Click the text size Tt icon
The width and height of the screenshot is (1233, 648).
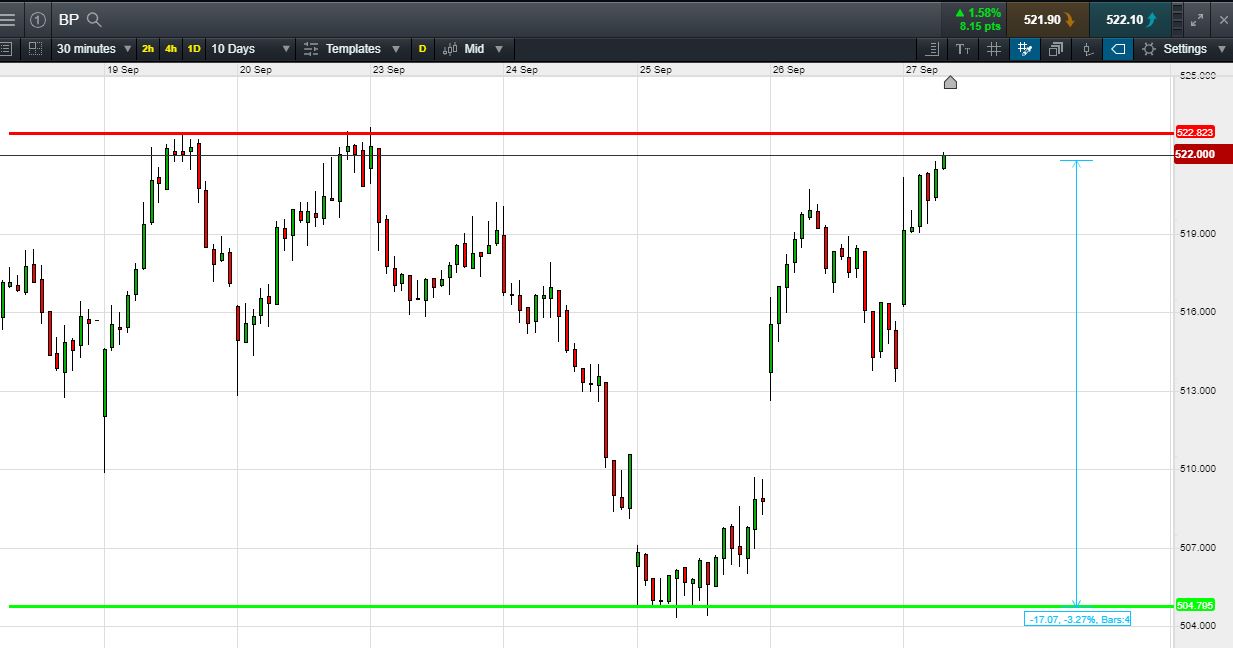(963, 48)
